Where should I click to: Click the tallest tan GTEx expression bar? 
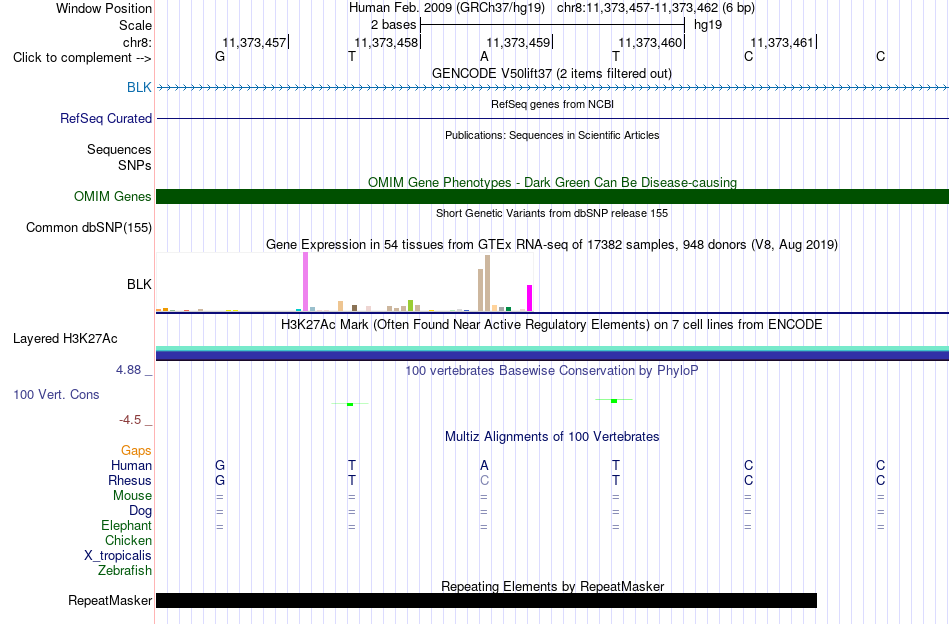(487, 283)
